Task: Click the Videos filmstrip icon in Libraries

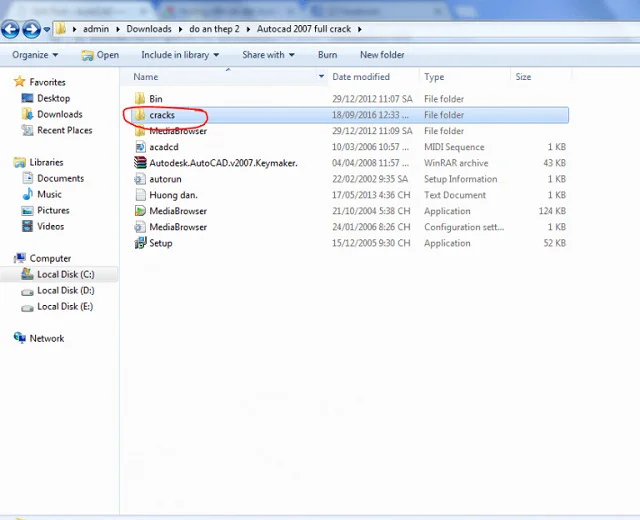Action: (x=27, y=226)
